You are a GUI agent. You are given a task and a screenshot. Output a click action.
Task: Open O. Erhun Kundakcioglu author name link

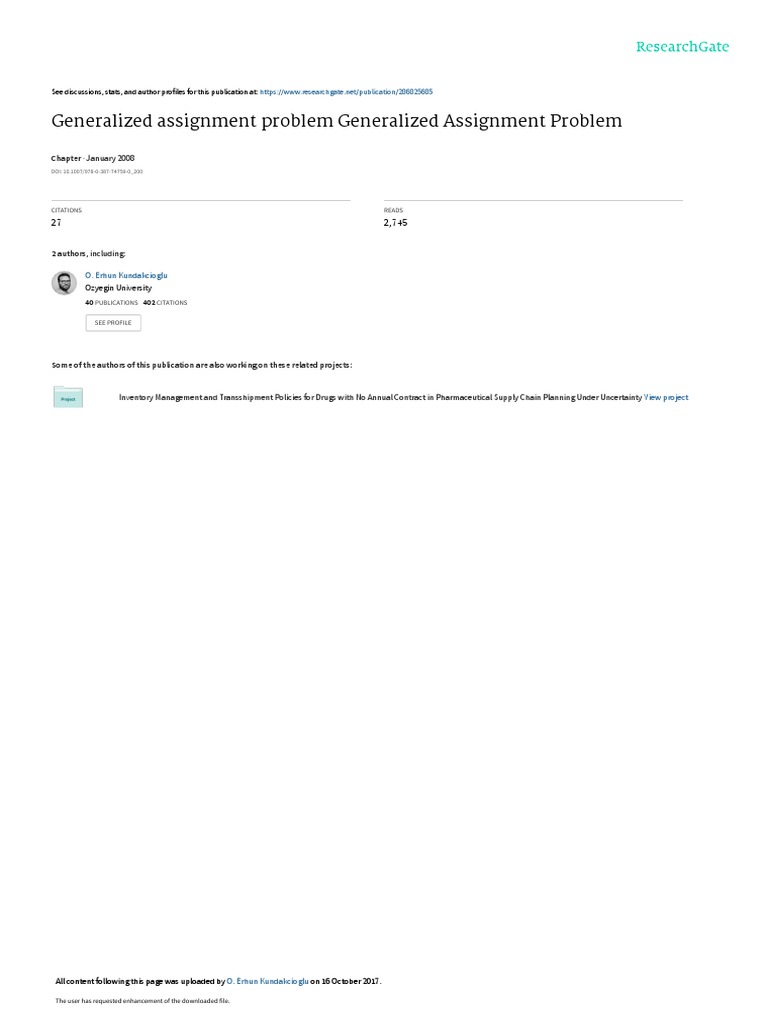coord(126,276)
